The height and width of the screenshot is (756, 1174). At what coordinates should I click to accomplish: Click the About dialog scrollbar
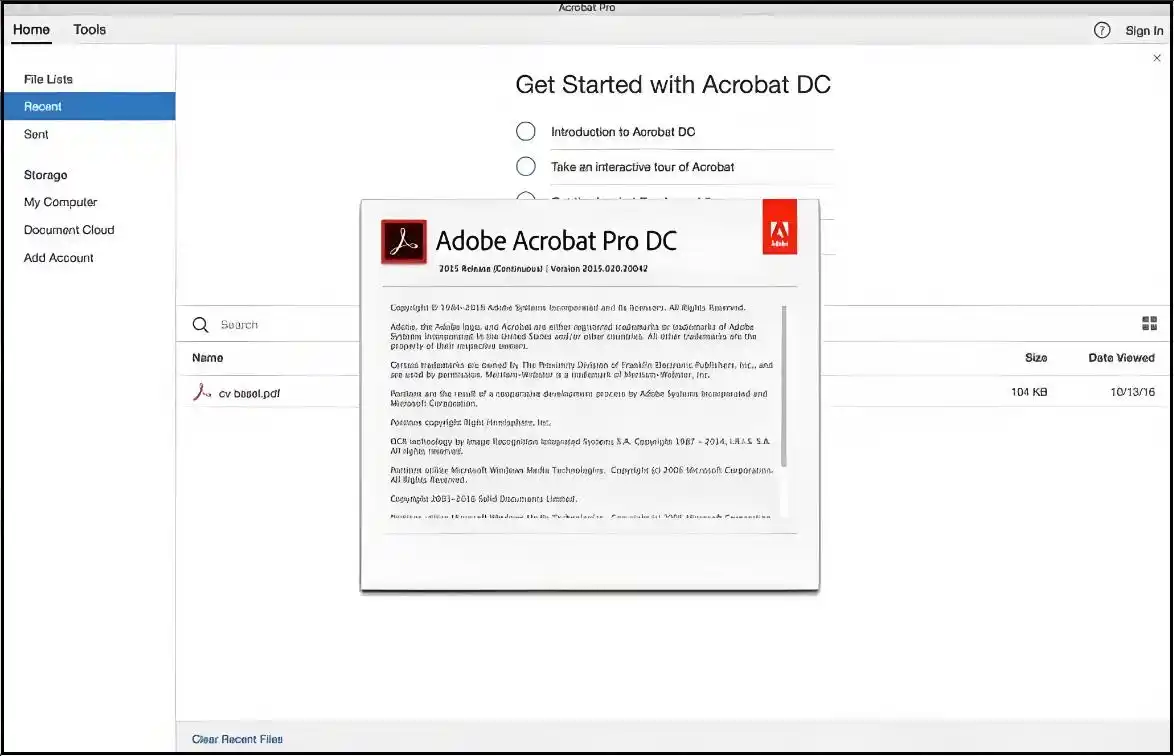pyautogui.click(x=784, y=386)
